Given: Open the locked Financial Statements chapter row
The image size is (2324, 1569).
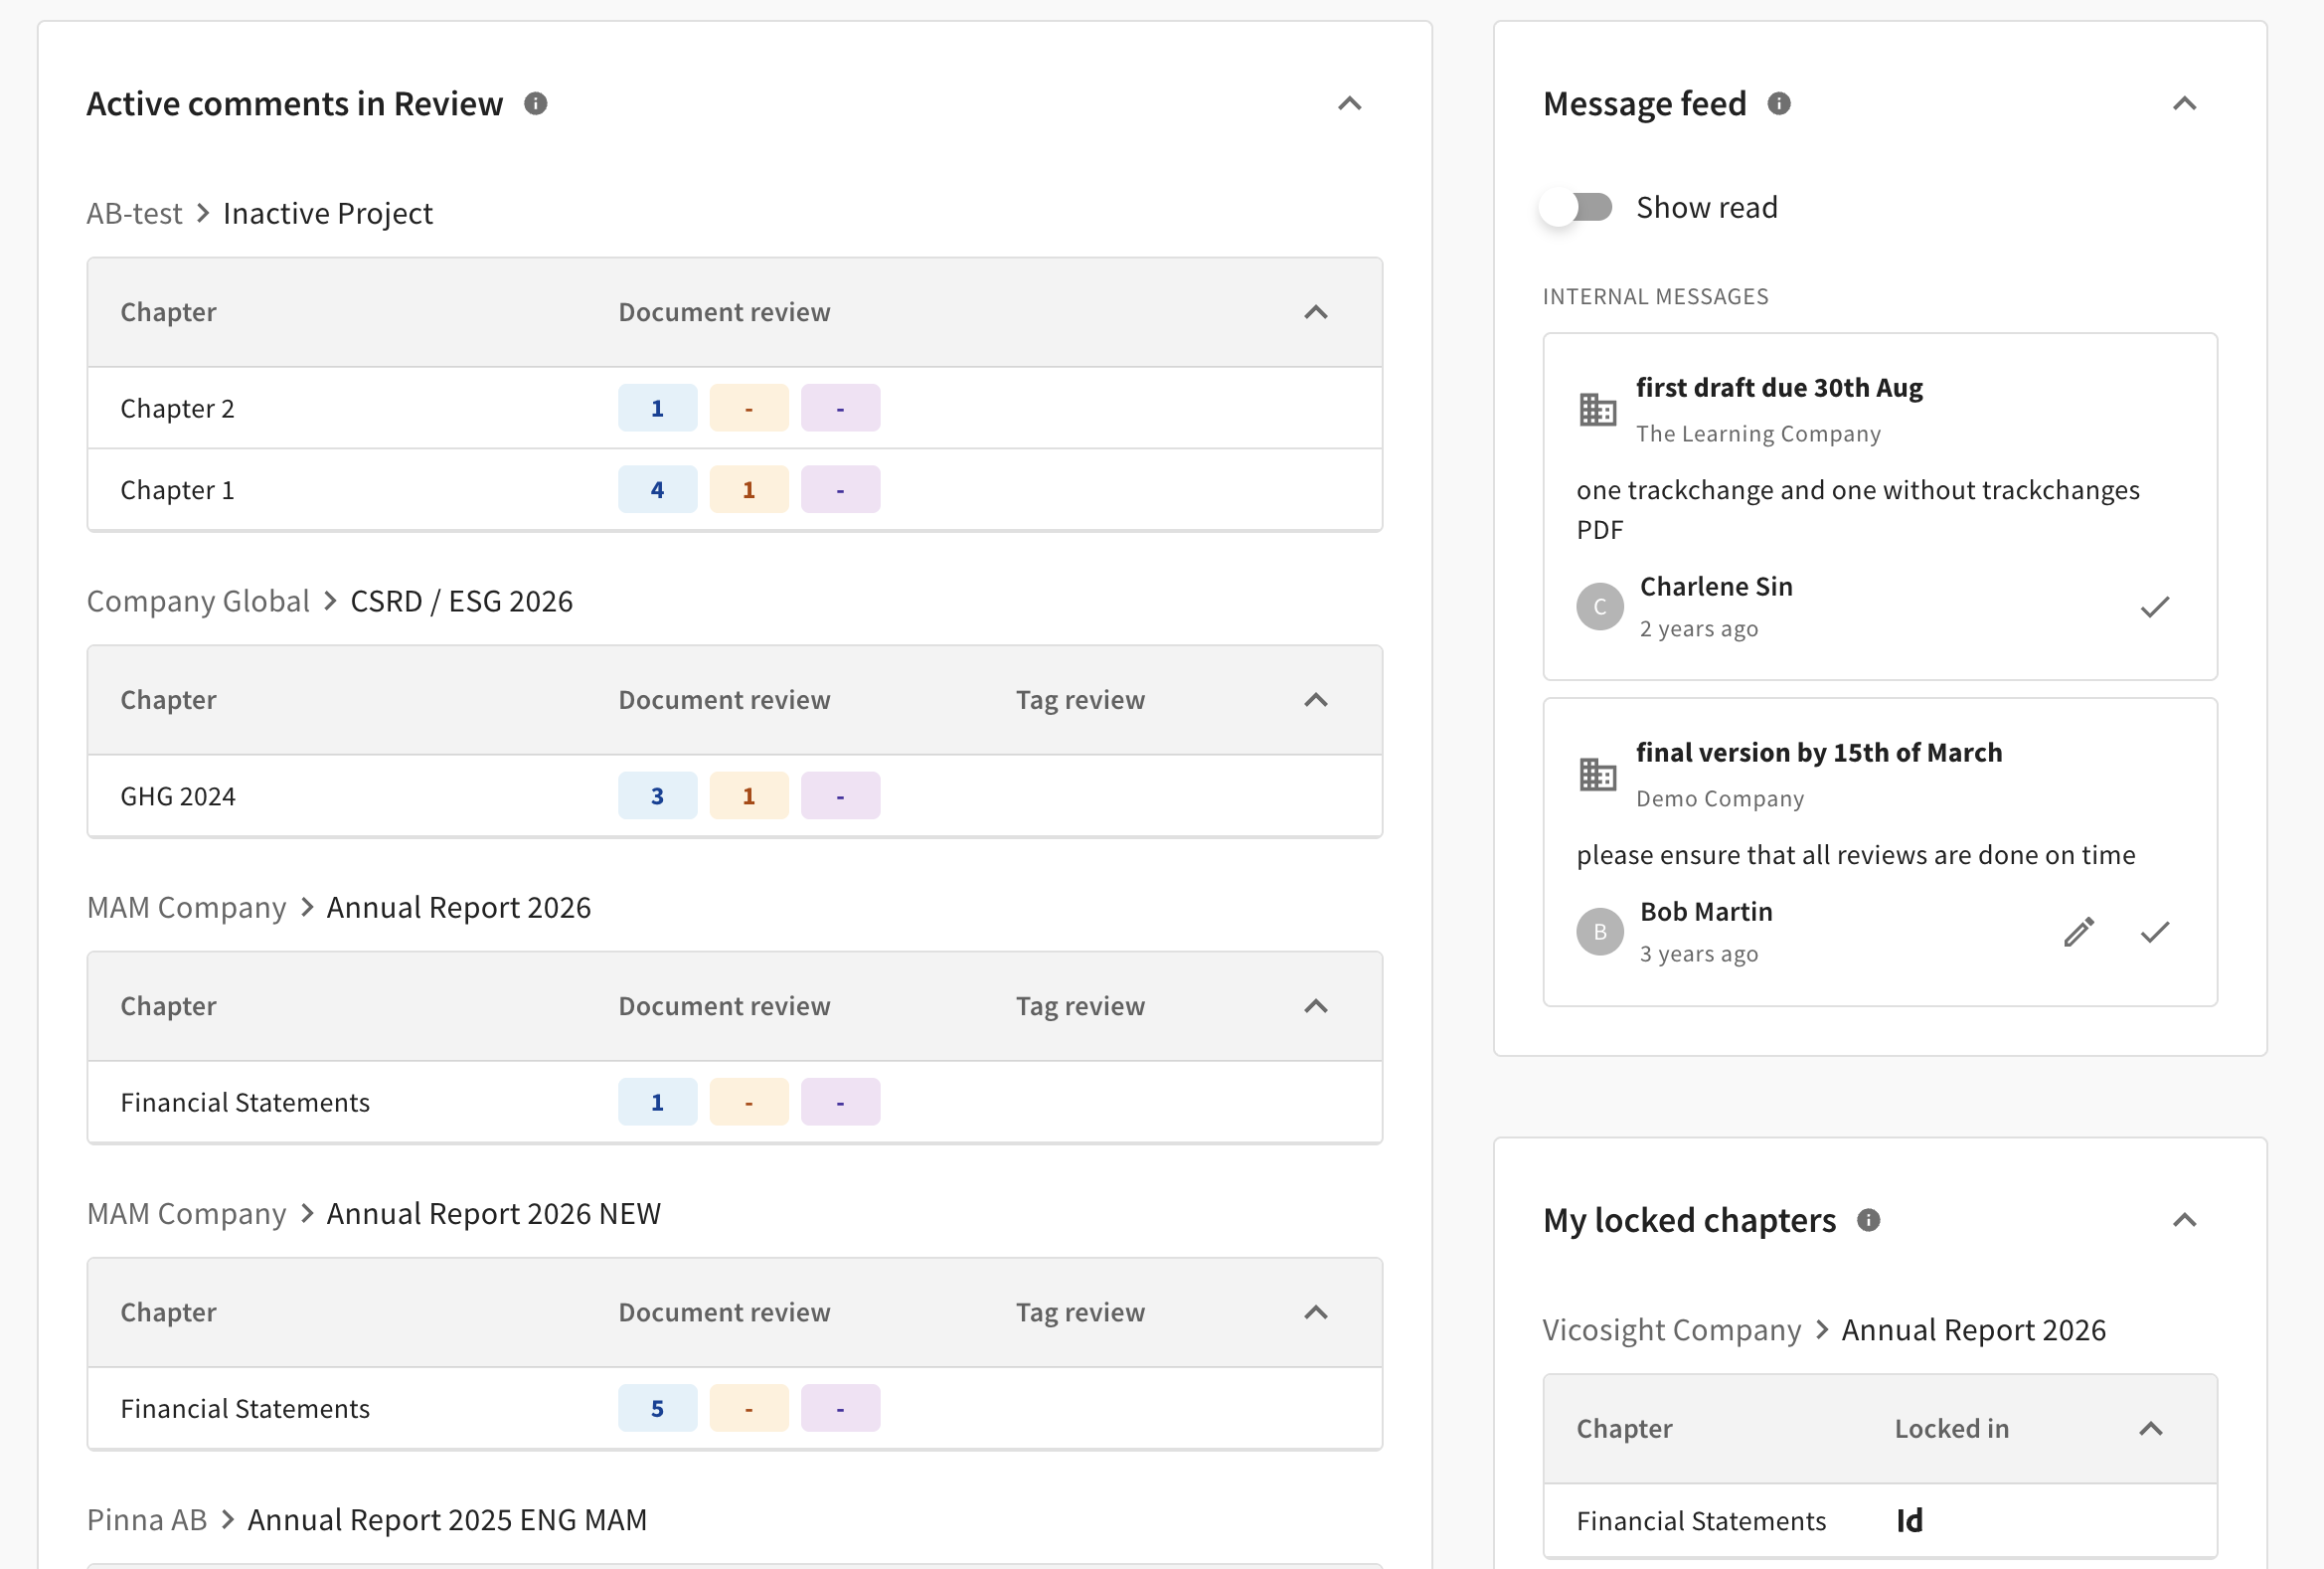Looking at the screenshot, I should click(x=1880, y=1521).
